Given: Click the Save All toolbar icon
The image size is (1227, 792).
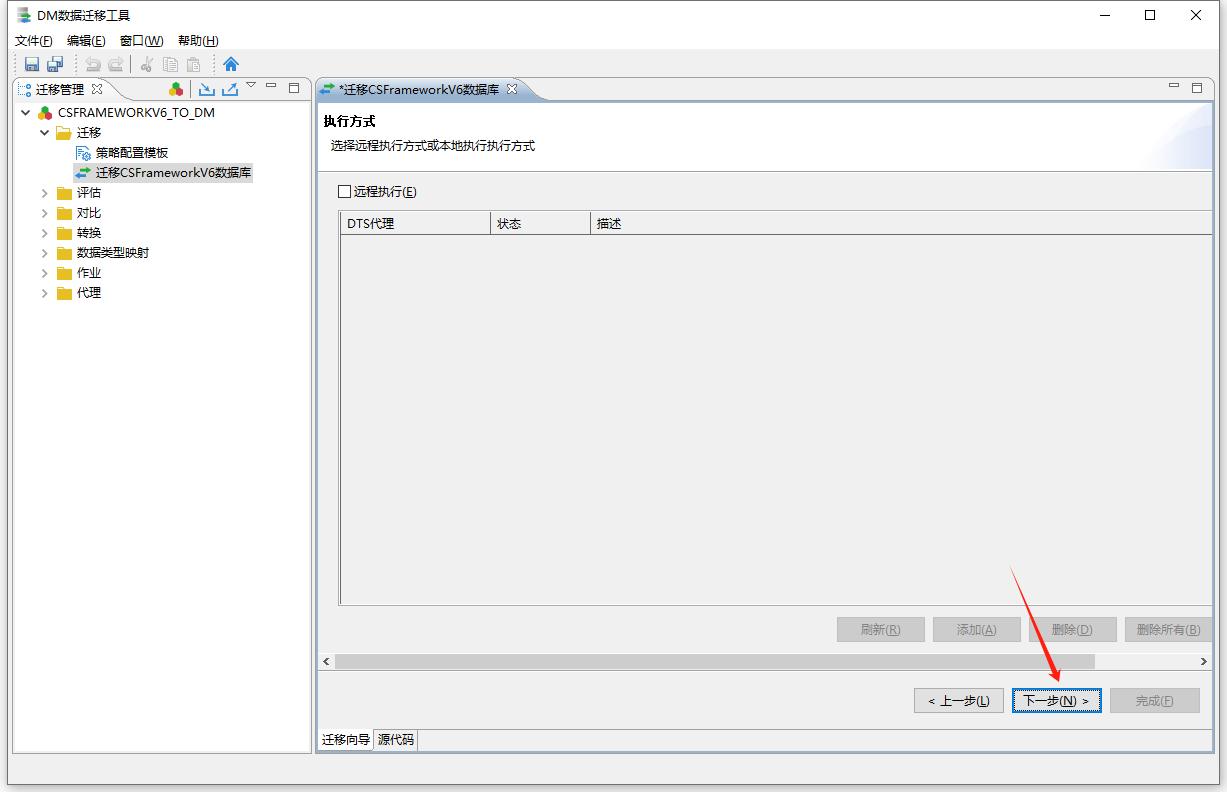Looking at the screenshot, I should click(56, 64).
